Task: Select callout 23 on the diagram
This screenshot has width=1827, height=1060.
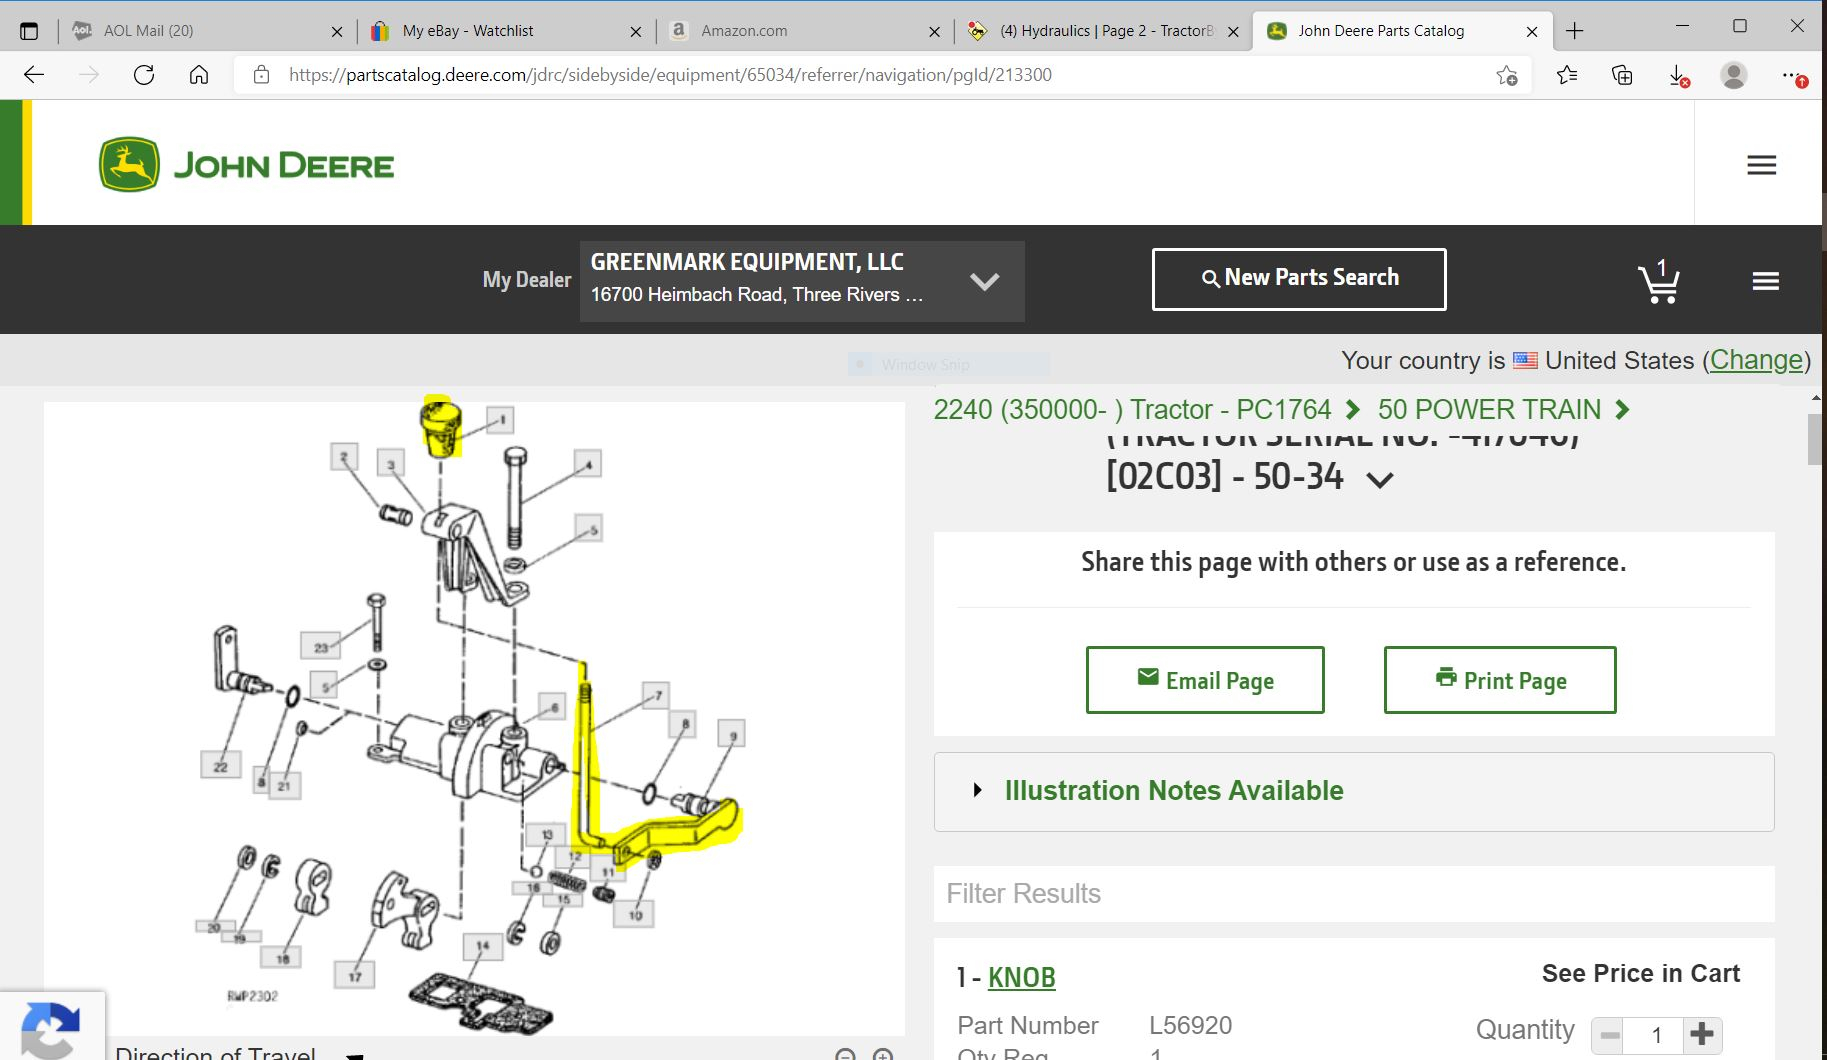Action: pos(321,647)
